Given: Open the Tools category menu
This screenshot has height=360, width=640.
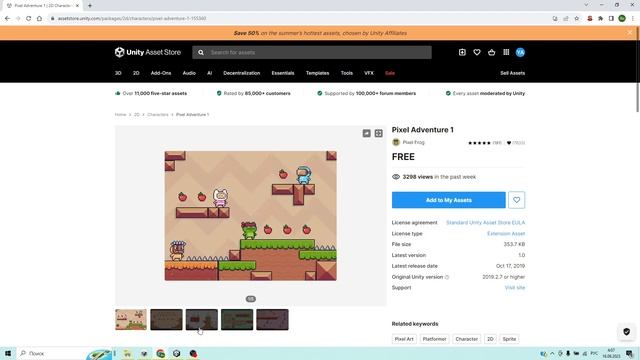Looking at the screenshot, I should click(347, 73).
